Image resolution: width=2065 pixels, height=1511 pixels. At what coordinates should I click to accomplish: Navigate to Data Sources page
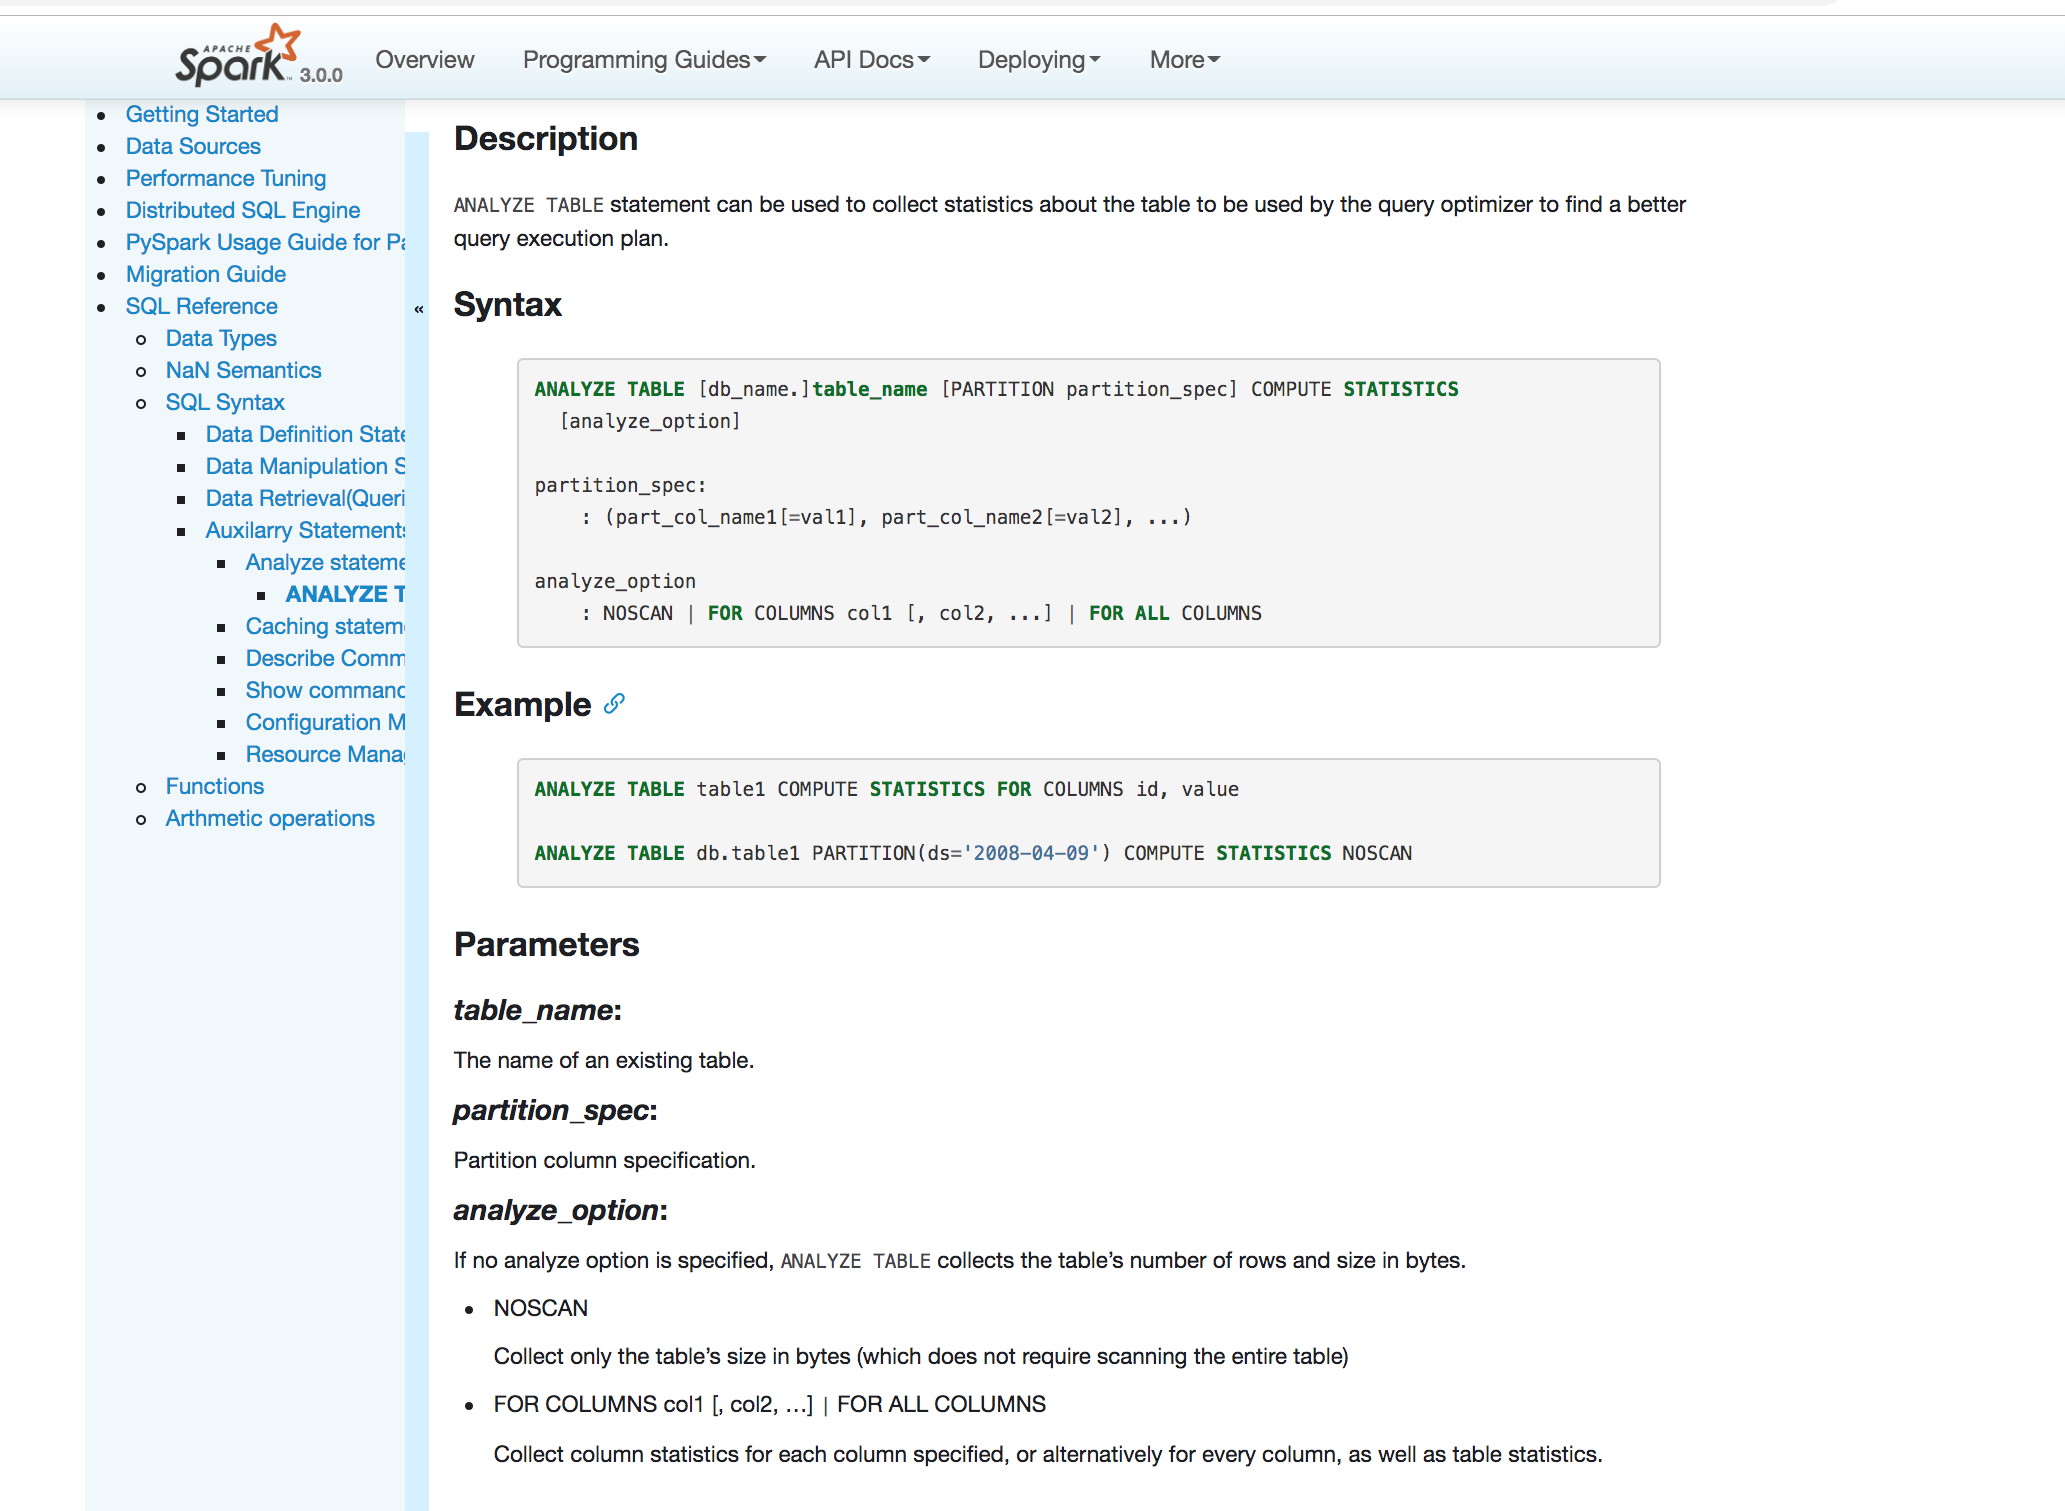click(193, 146)
